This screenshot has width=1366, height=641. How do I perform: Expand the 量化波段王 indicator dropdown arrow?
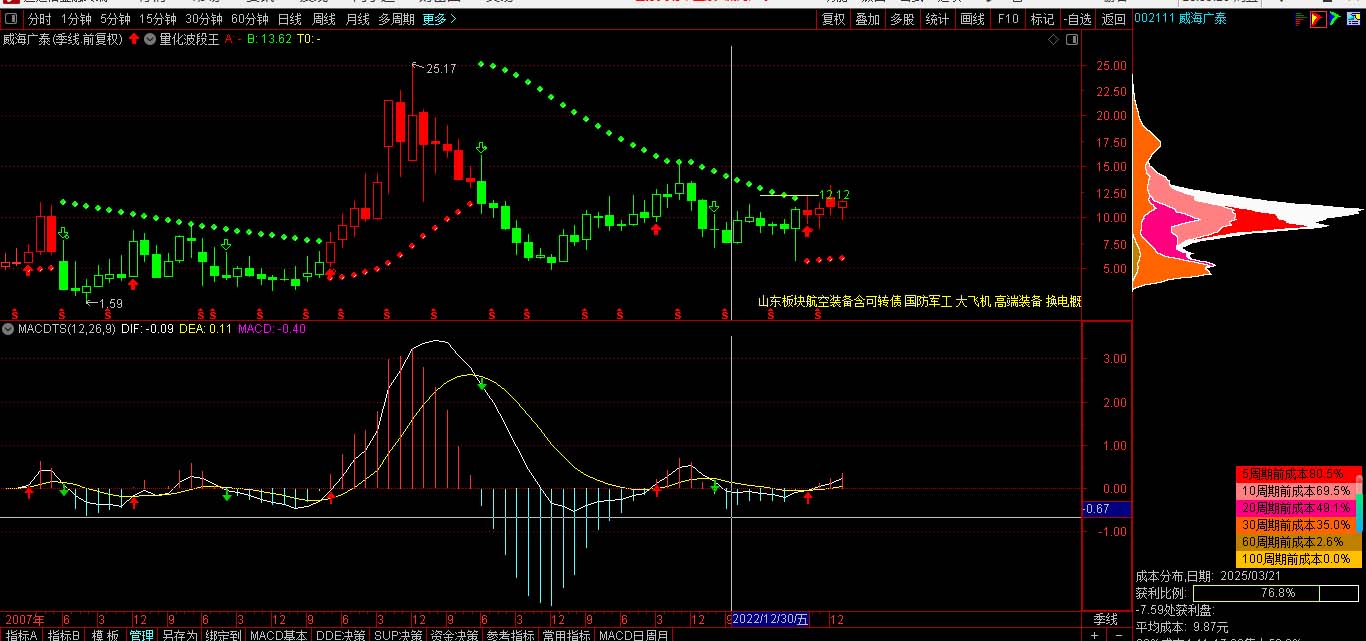150,39
